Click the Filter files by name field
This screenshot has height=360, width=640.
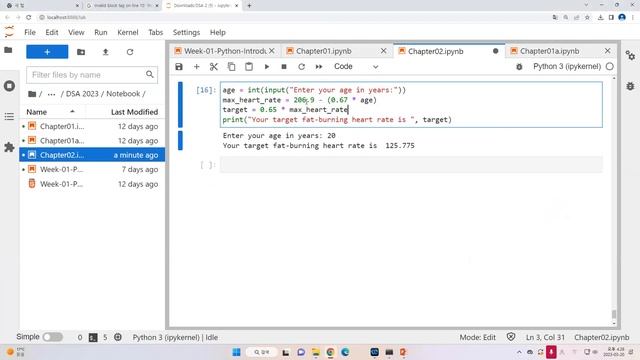pos(92,75)
